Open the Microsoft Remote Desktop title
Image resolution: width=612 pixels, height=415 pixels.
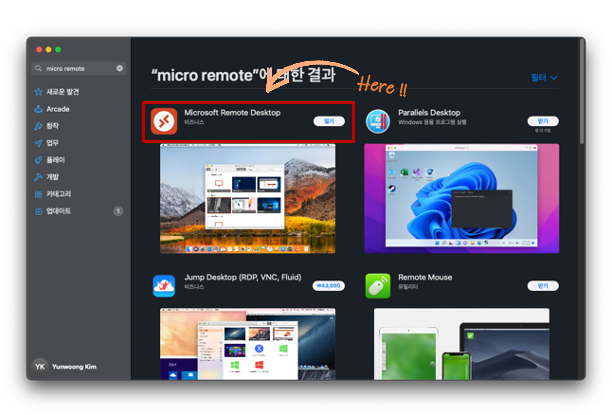pyautogui.click(x=232, y=112)
